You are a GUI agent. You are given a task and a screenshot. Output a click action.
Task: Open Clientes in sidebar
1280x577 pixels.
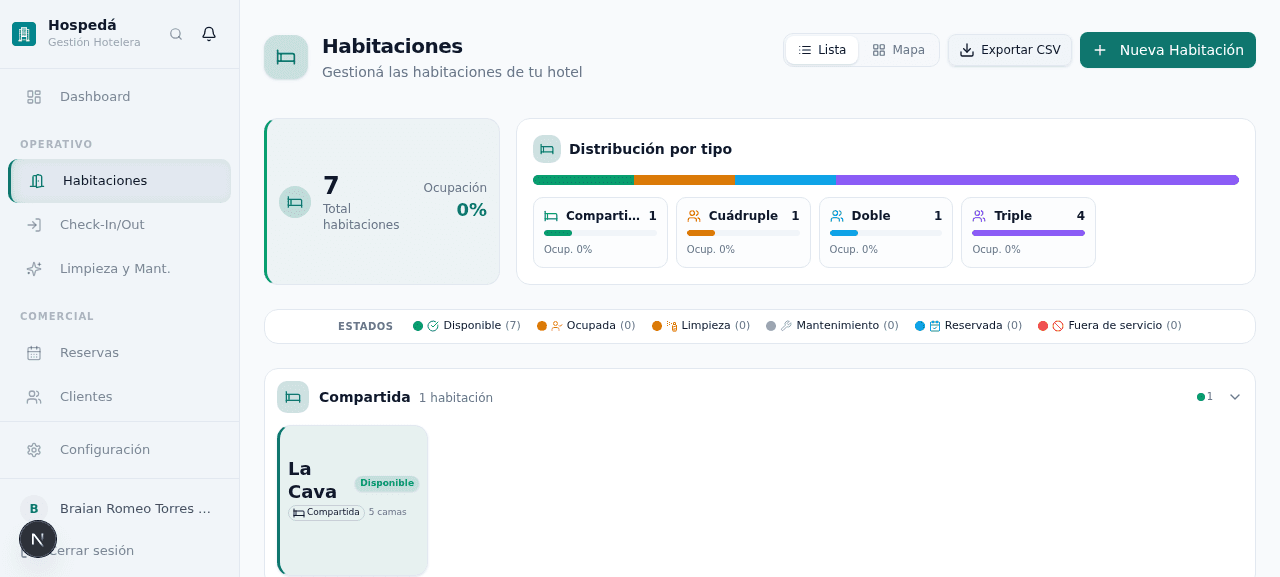point(120,397)
